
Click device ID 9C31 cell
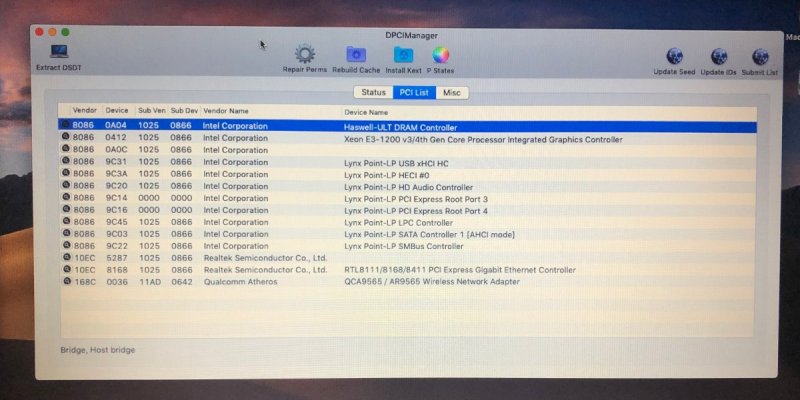tap(116, 162)
